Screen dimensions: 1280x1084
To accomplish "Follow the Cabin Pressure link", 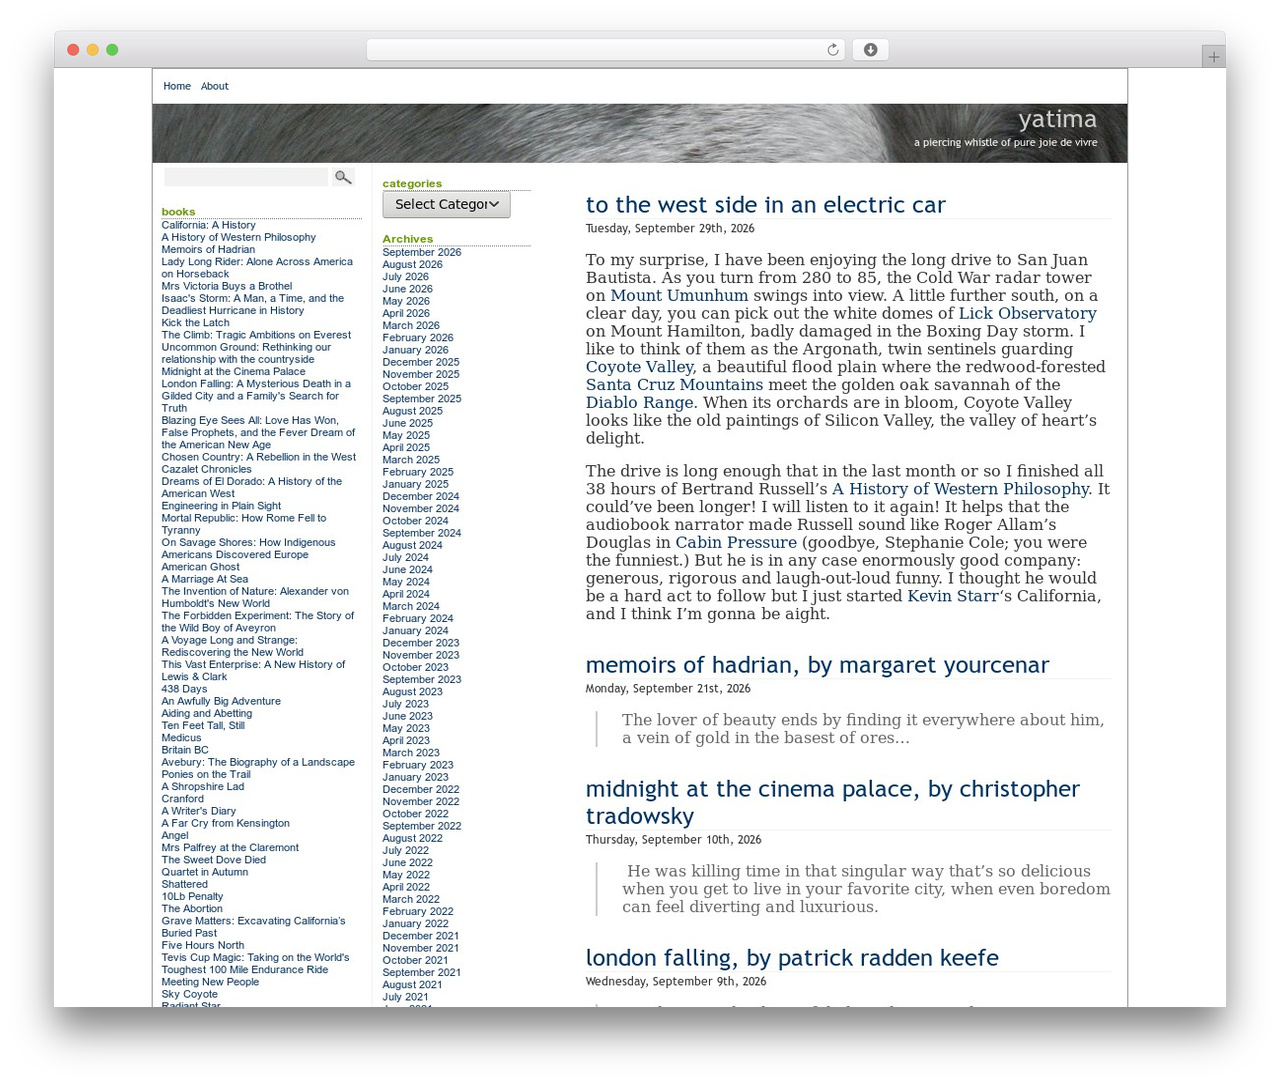I will pos(736,543).
